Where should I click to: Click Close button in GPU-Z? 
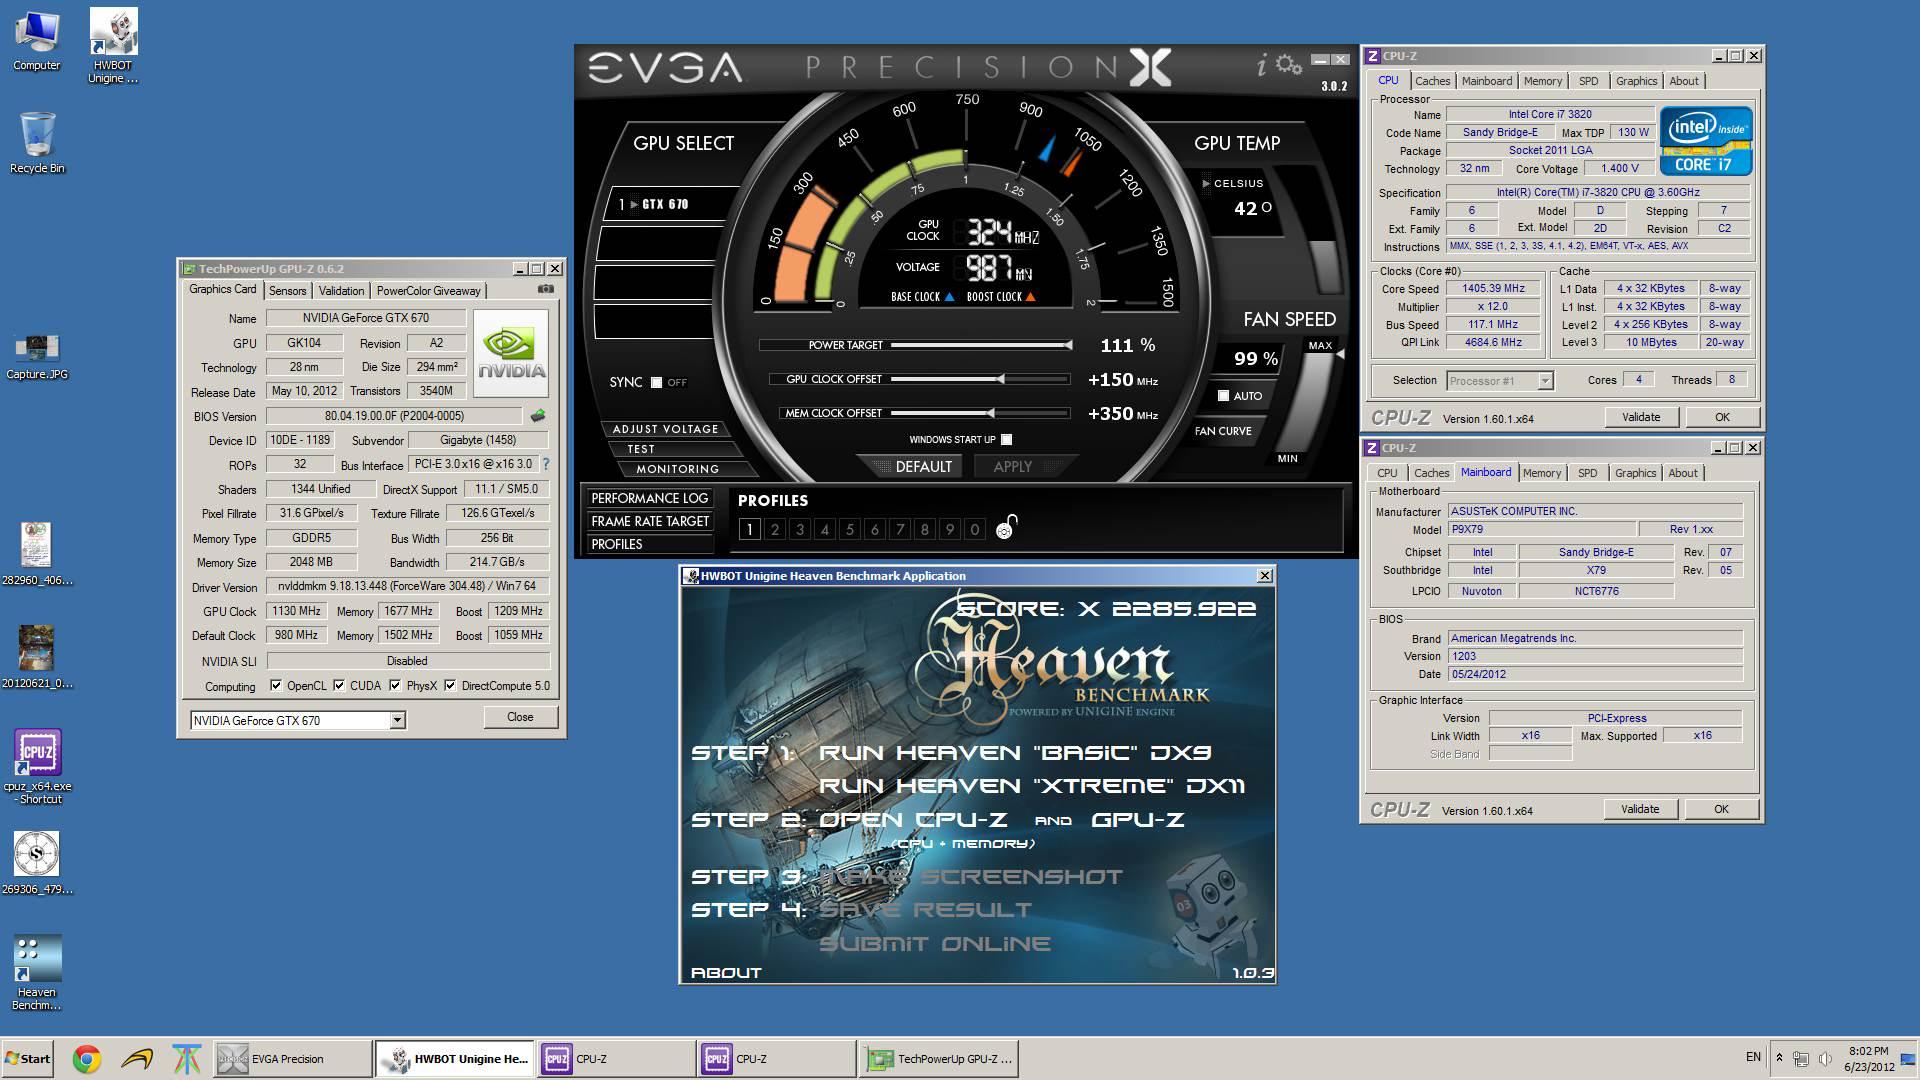click(520, 717)
